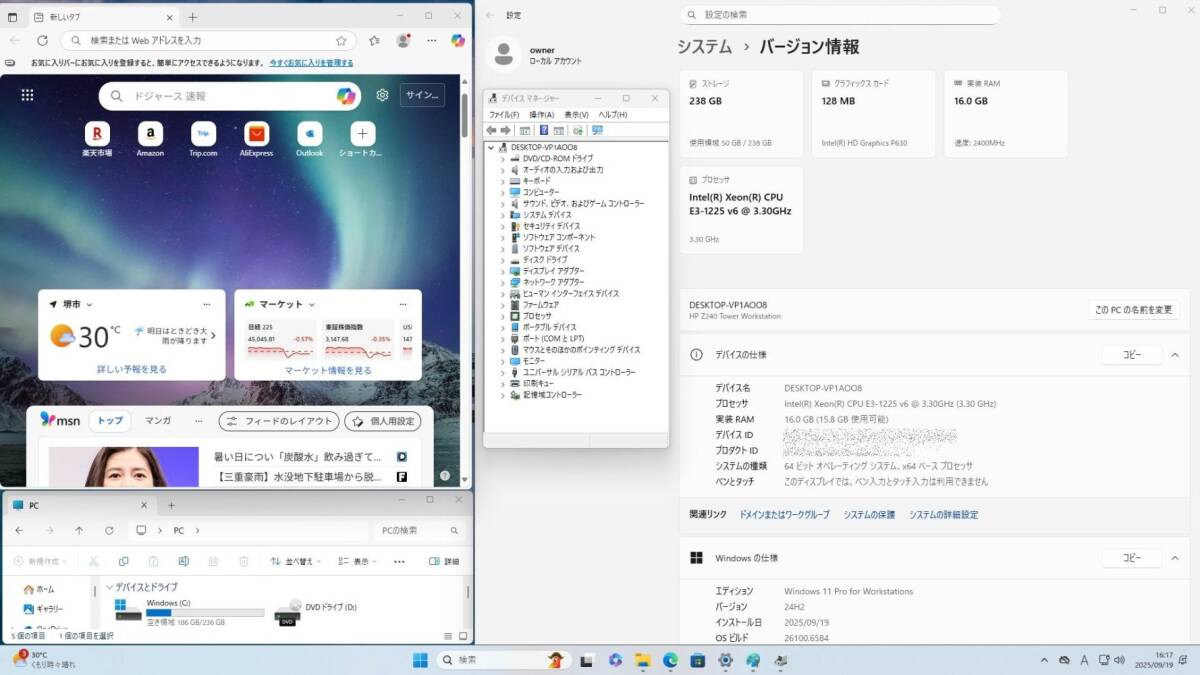The width and height of the screenshot is (1200, 675).
Task: Open the Help menu in Device Manager
Action: [x=613, y=115]
